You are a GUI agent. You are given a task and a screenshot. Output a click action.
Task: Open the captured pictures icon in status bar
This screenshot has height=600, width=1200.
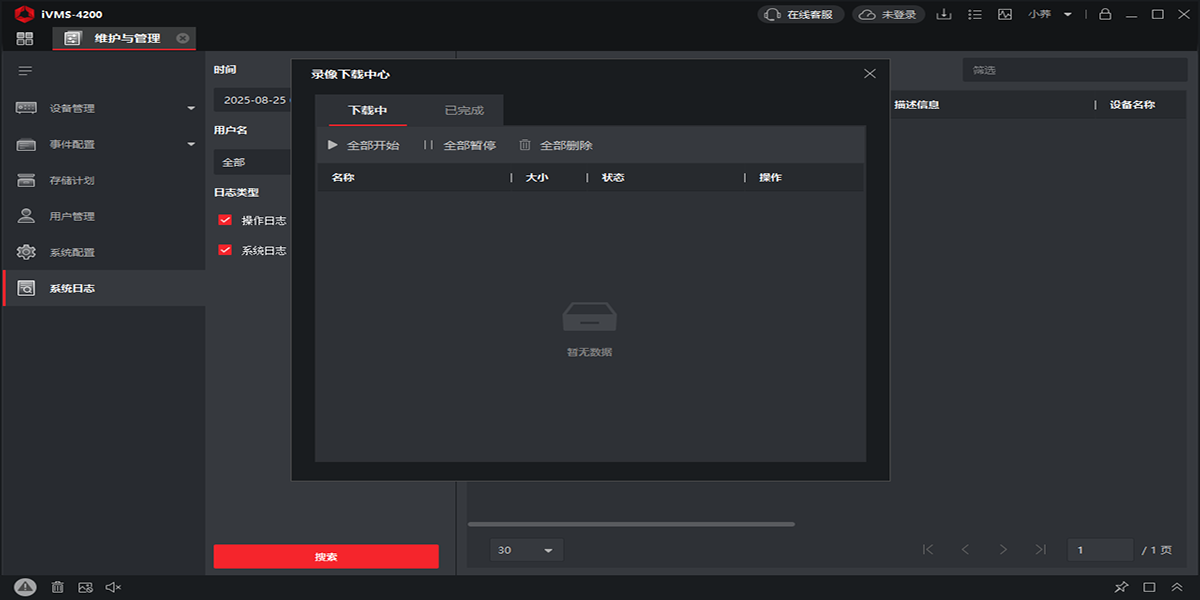(85, 587)
